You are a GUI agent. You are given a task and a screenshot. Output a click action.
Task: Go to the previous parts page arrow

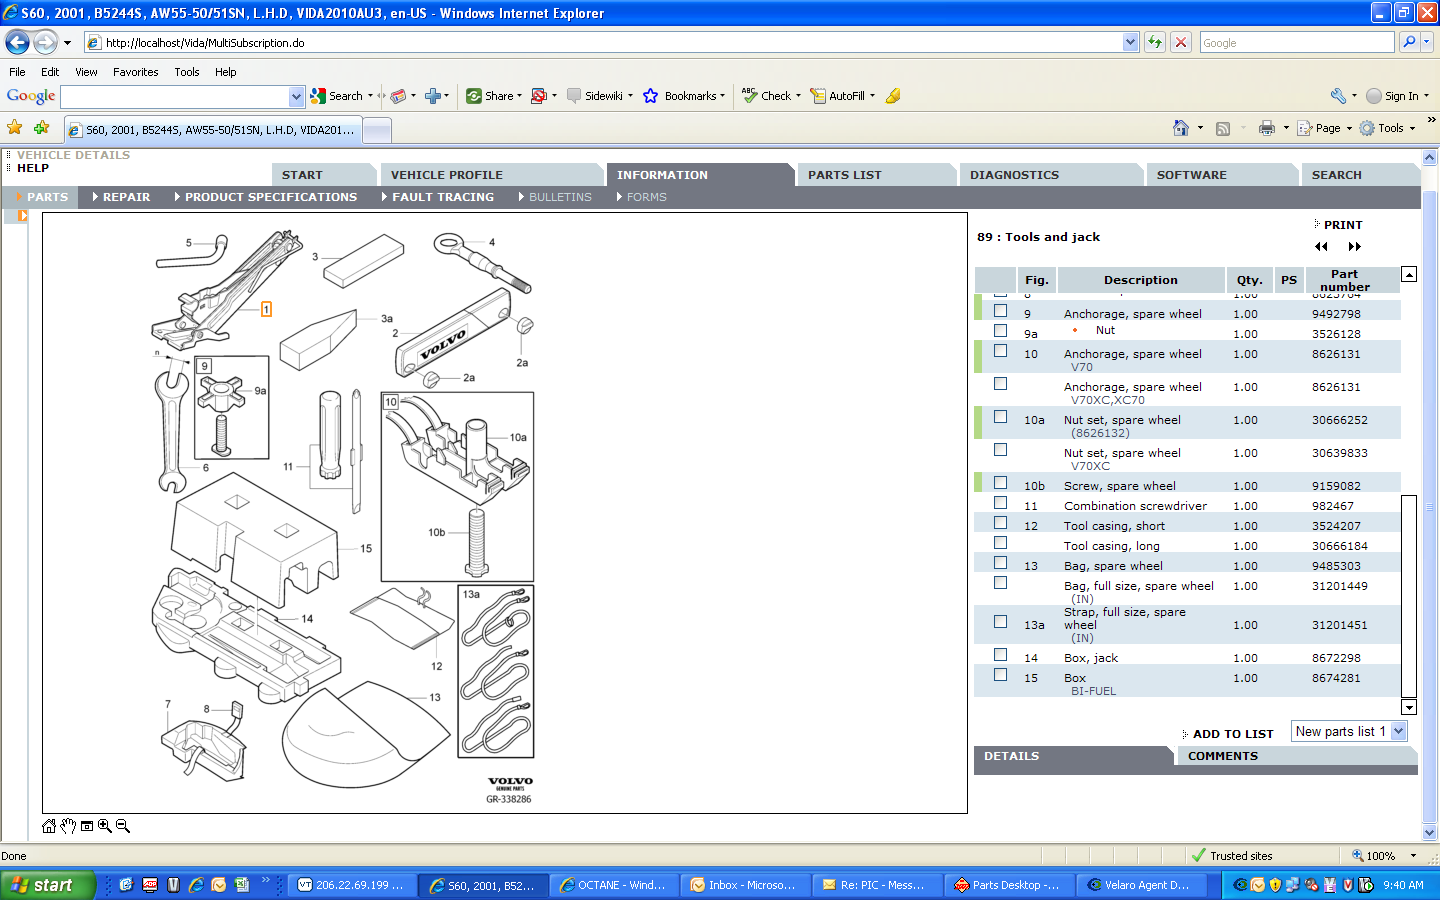point(1321,247)
